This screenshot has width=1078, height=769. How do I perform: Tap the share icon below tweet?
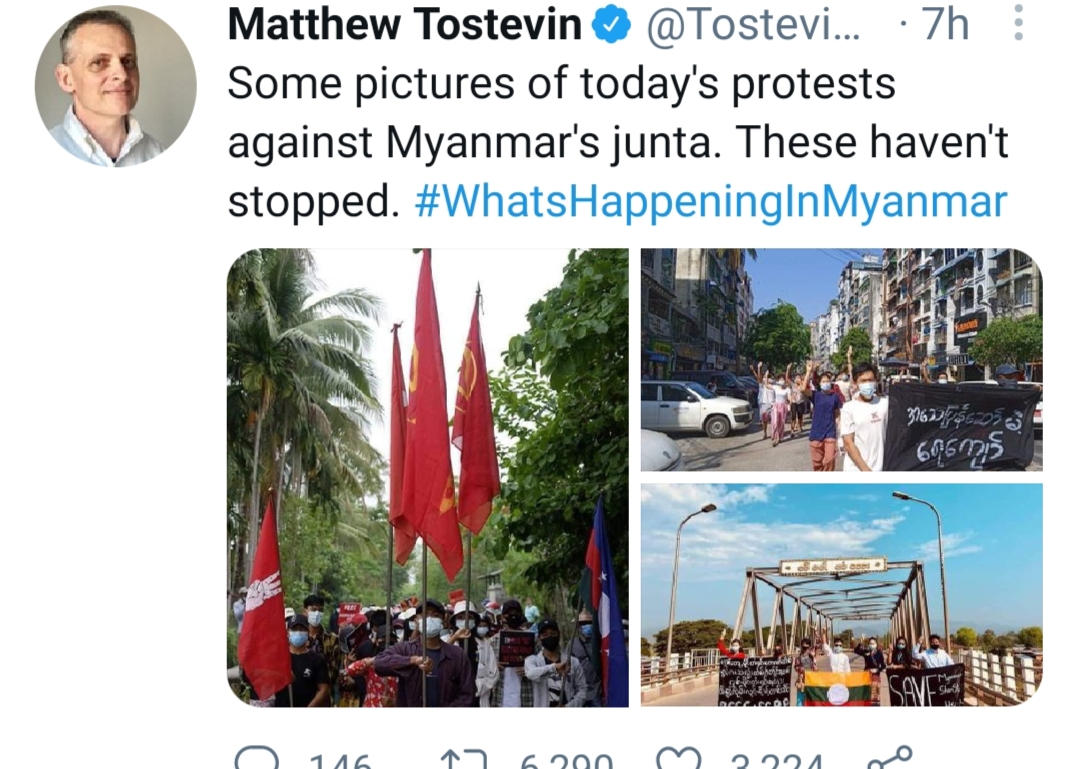point(889,757)
